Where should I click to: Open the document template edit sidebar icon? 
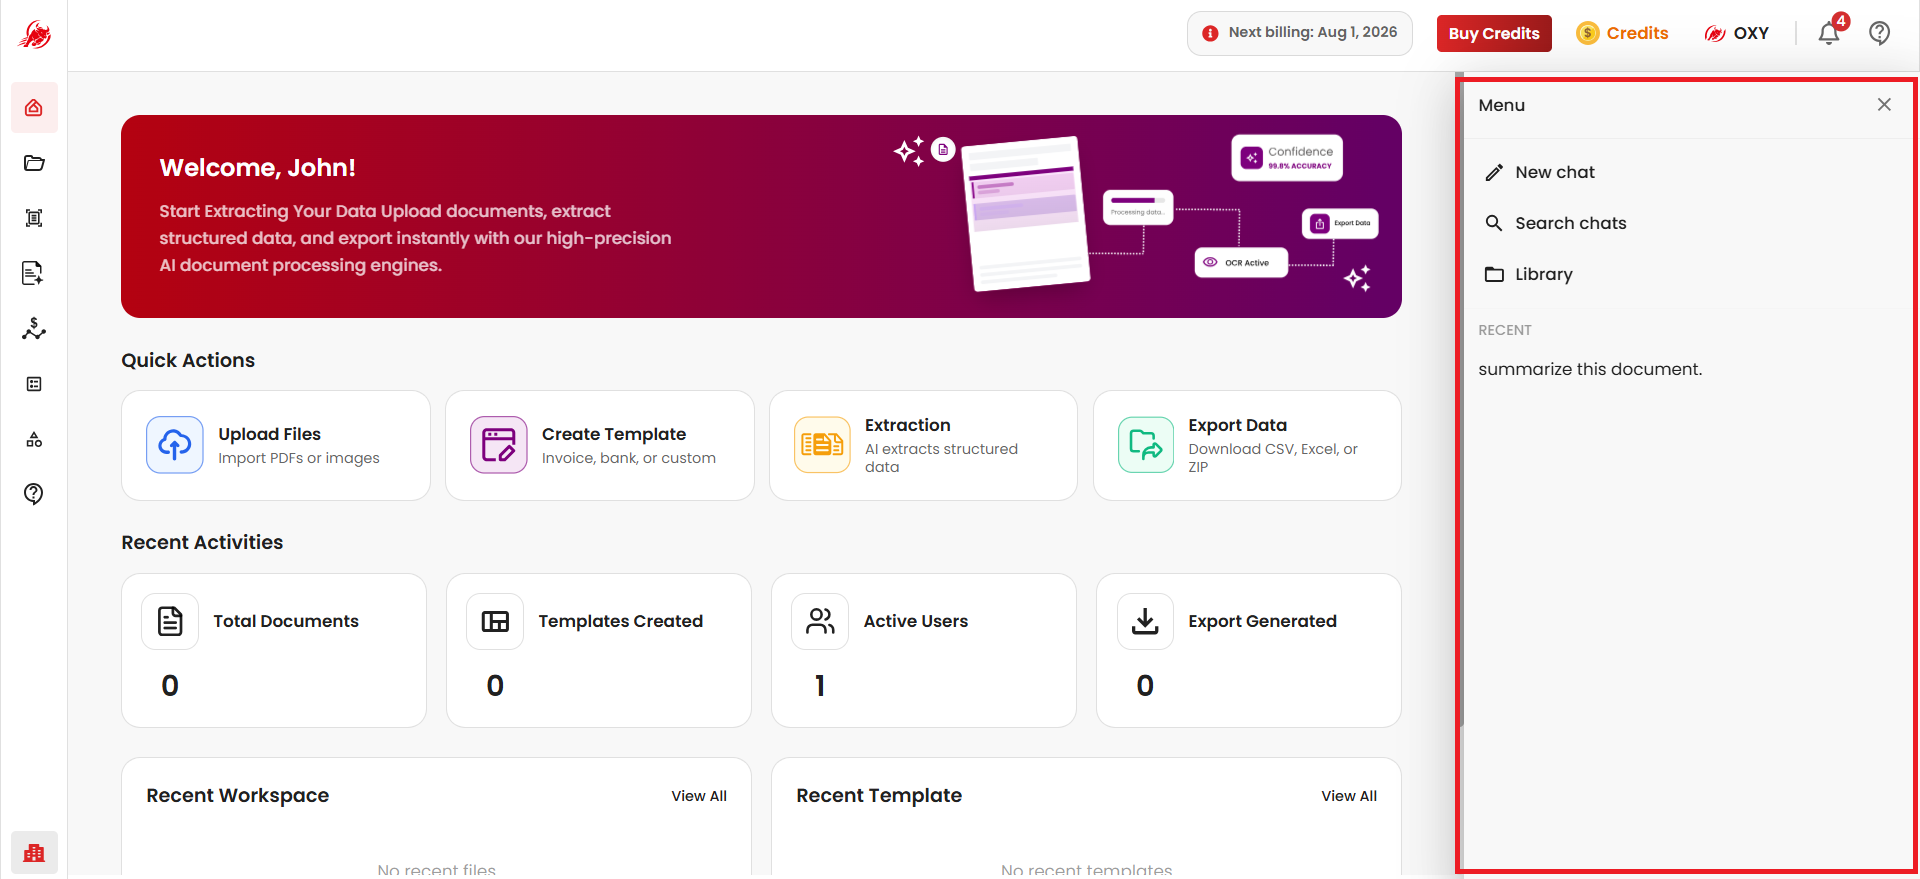[x=34, y=273]
